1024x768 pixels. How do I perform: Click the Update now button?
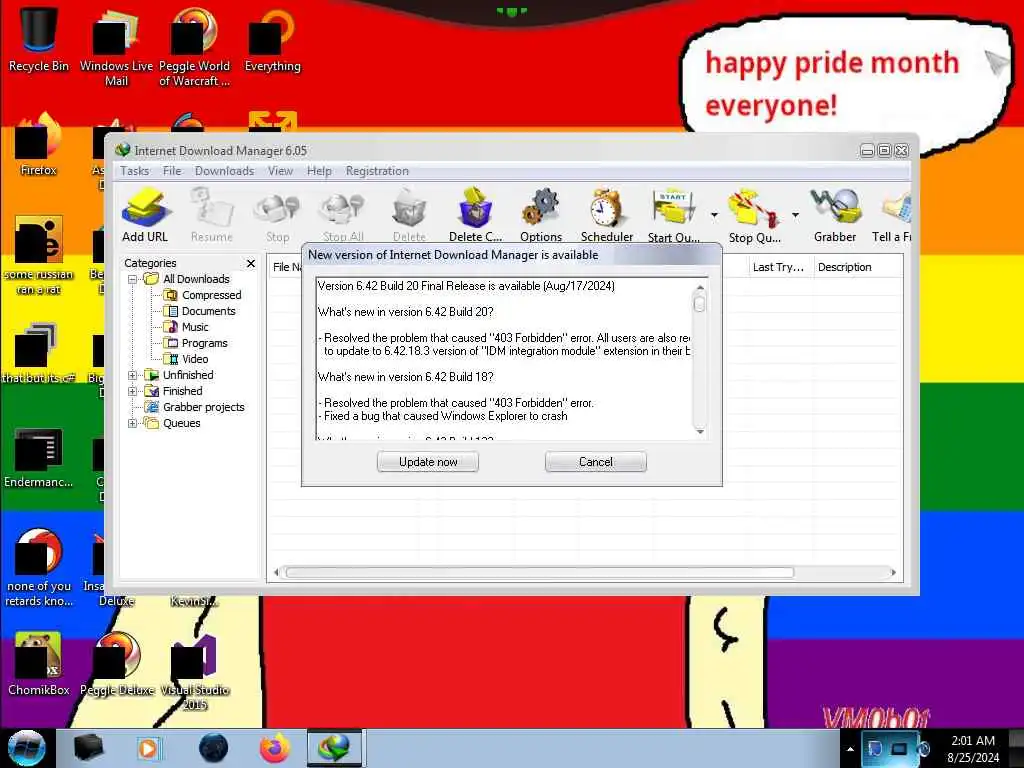click(428, 462)
